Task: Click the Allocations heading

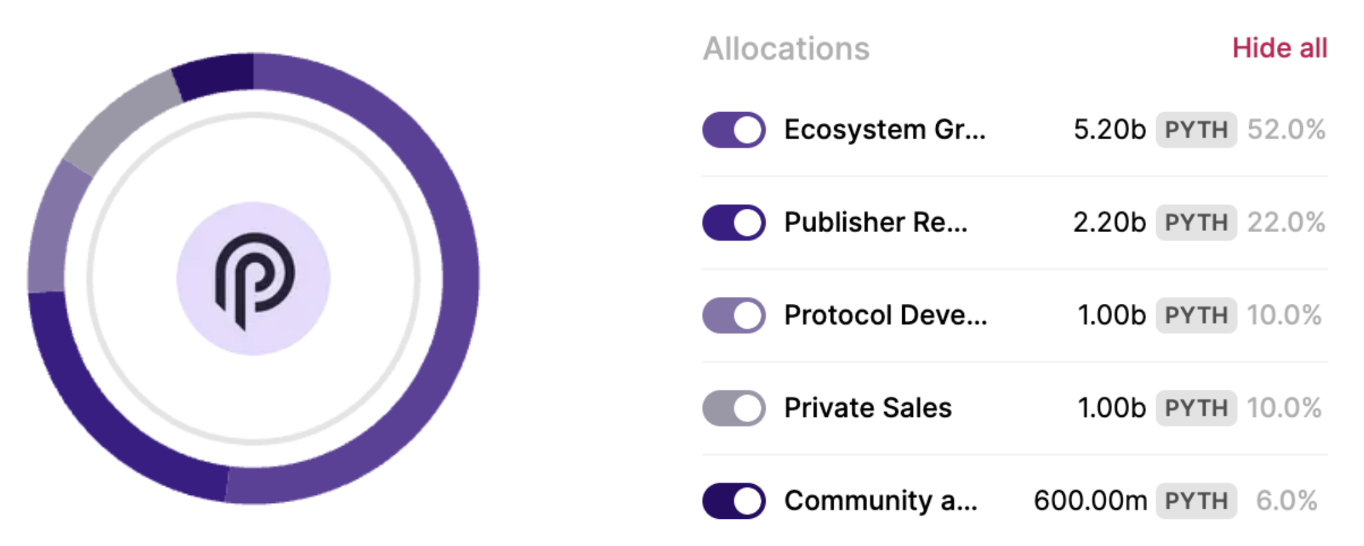Action: pos(786,48)
